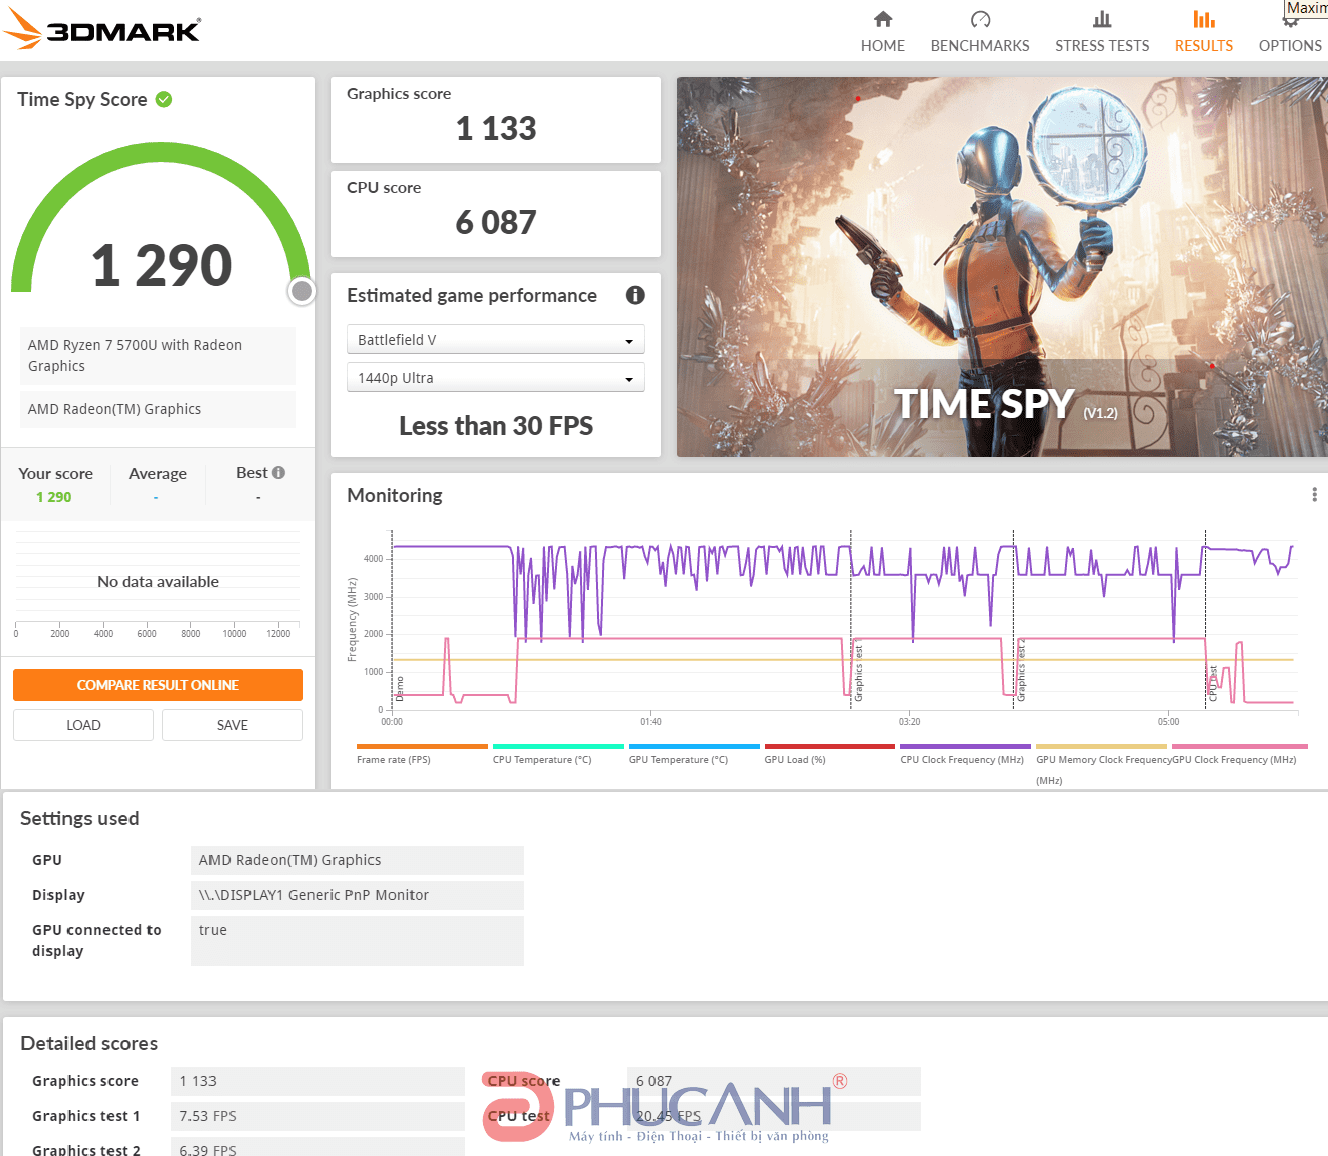Toggle GPU Clock Frequency legend
This screenshot has width=1328, height=1156.
[1239, 754]
